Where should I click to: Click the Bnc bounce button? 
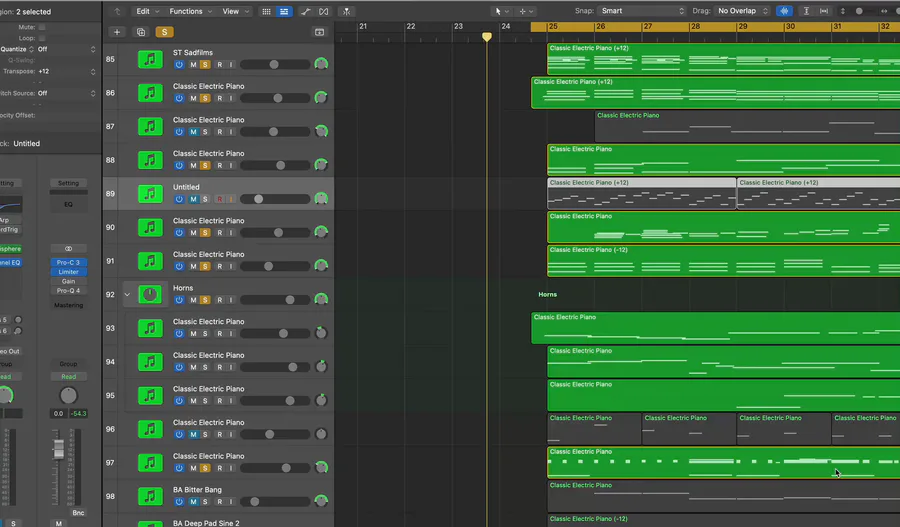click(x=78, y=513)
